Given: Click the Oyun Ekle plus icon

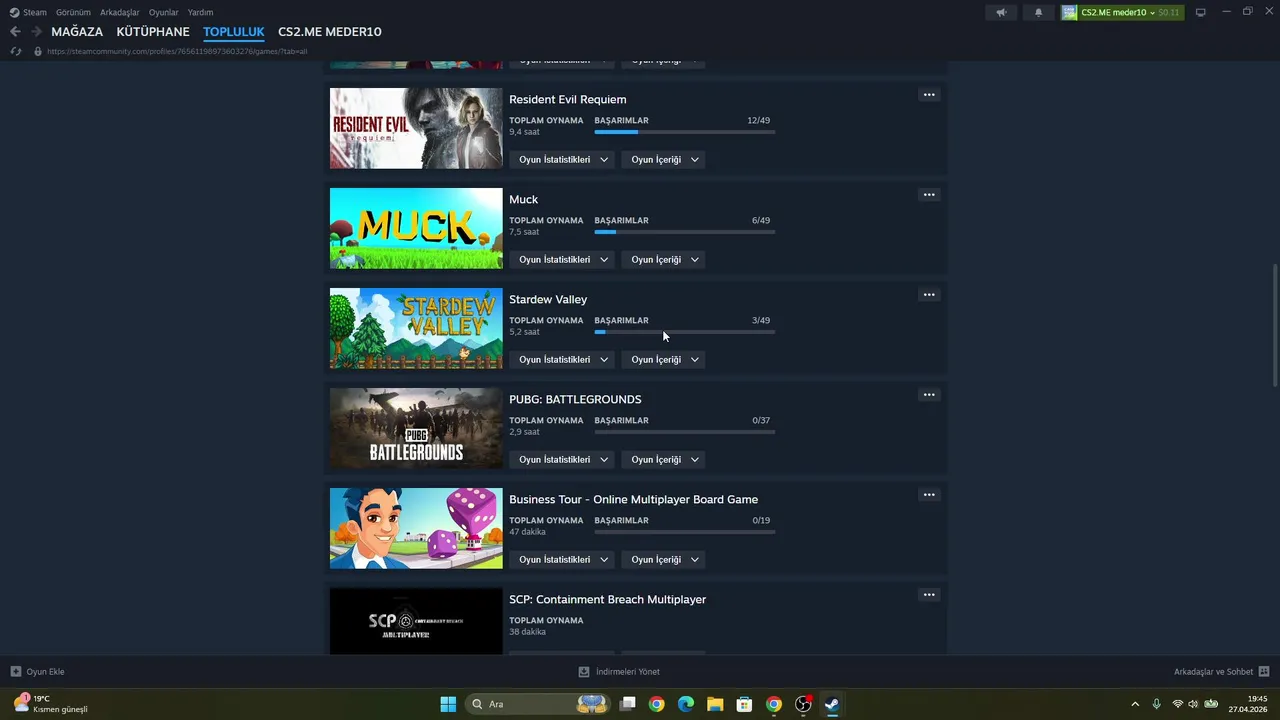Looking at the screenshot, I should coord(16,672).
